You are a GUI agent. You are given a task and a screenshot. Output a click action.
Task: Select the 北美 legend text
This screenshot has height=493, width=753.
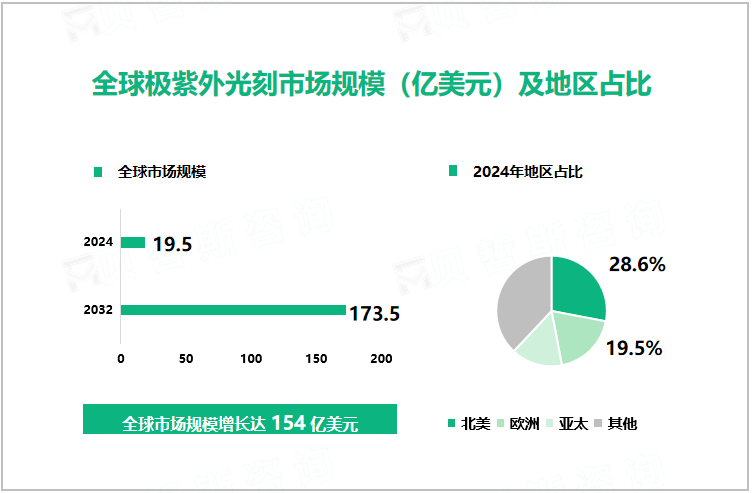coord(475,424)
